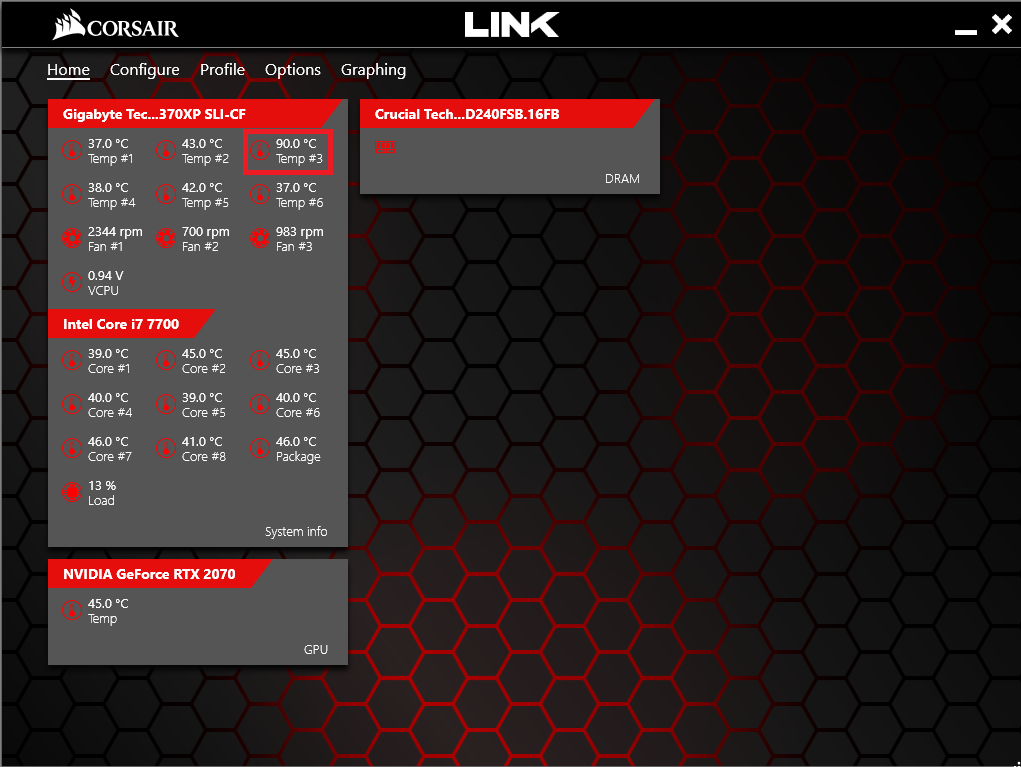Click the 13 % Load reading
The image size is (1021, 767).
click(x=102, y=486)
